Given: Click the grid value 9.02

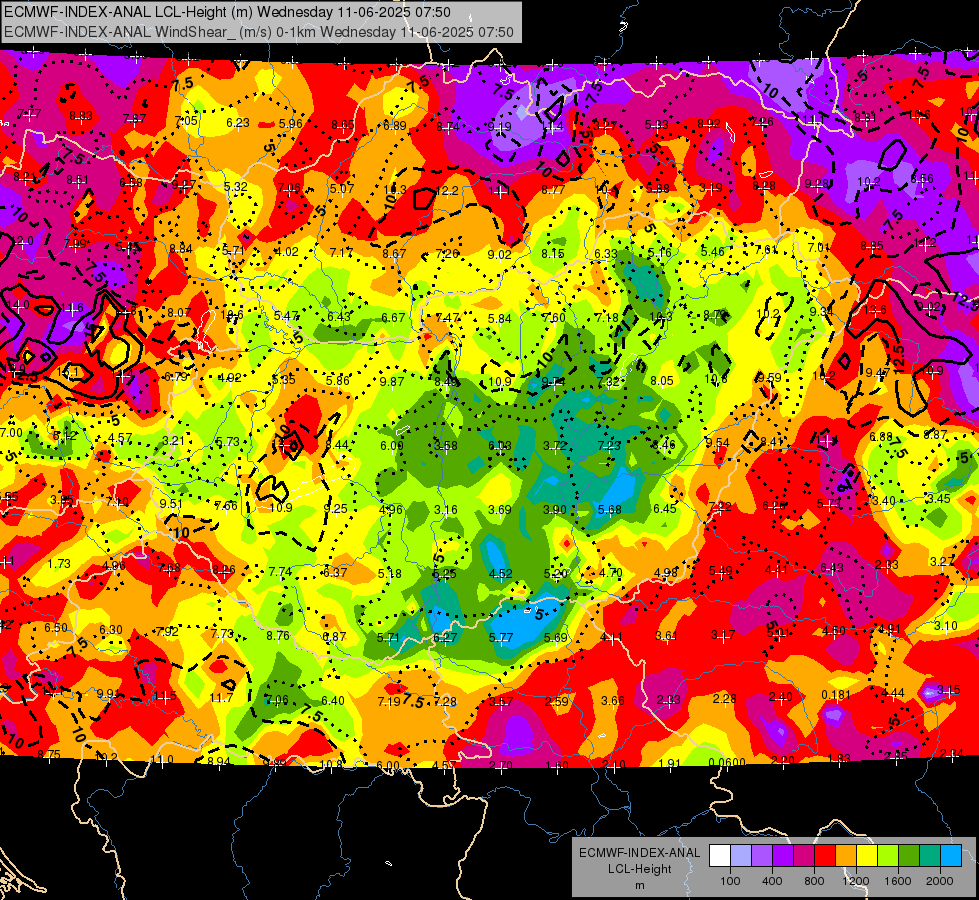Looking at the screenshot, I should click(x=499, y=254).
